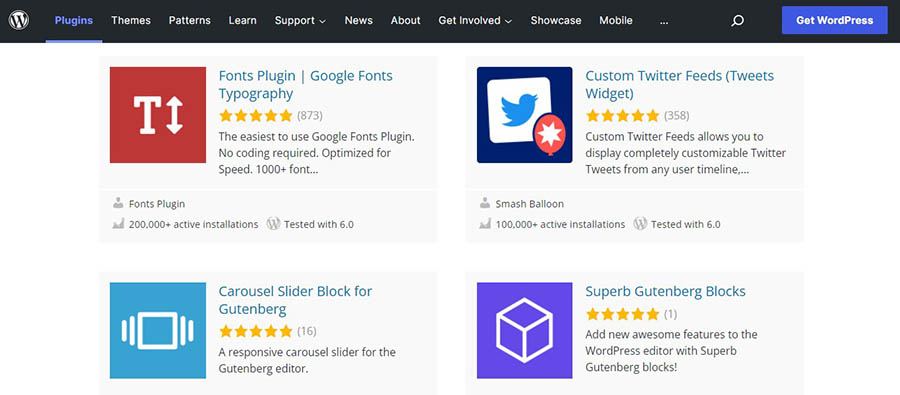
Task: Open the more menu ellipsis
Action: 664,21
